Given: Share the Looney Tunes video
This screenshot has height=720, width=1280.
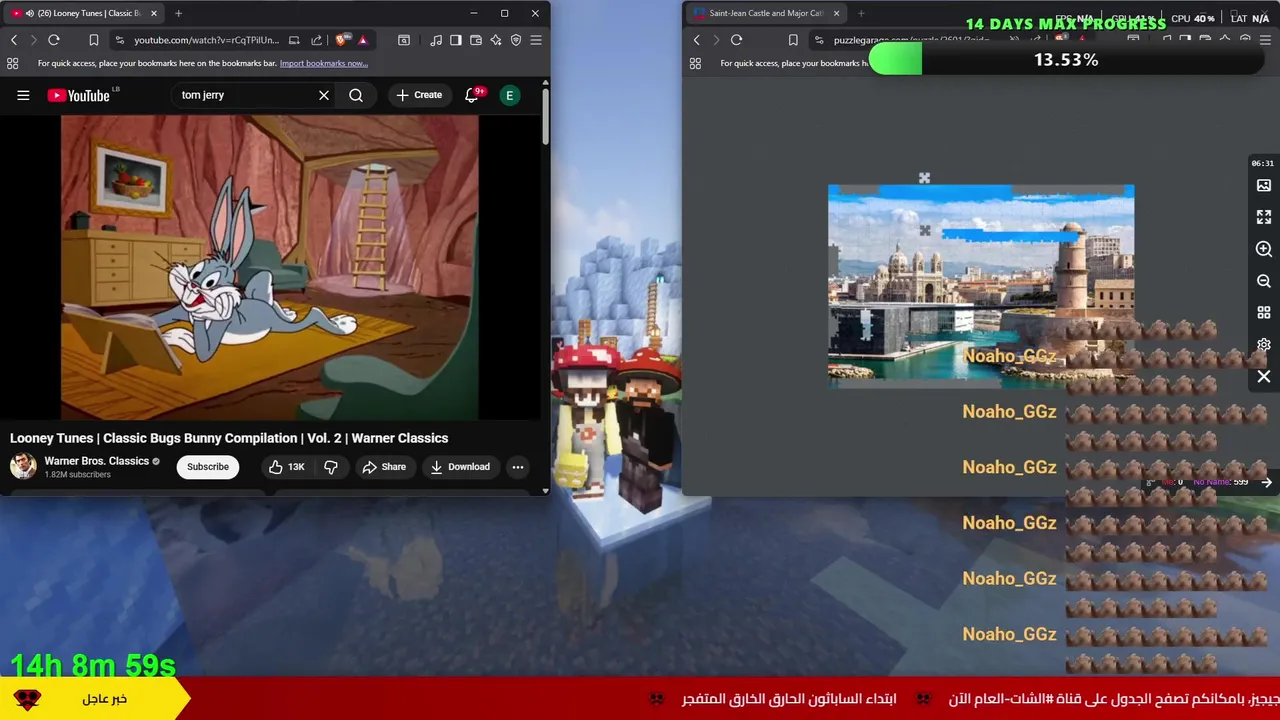Looking at the screenshot, I should pos(384,467).
